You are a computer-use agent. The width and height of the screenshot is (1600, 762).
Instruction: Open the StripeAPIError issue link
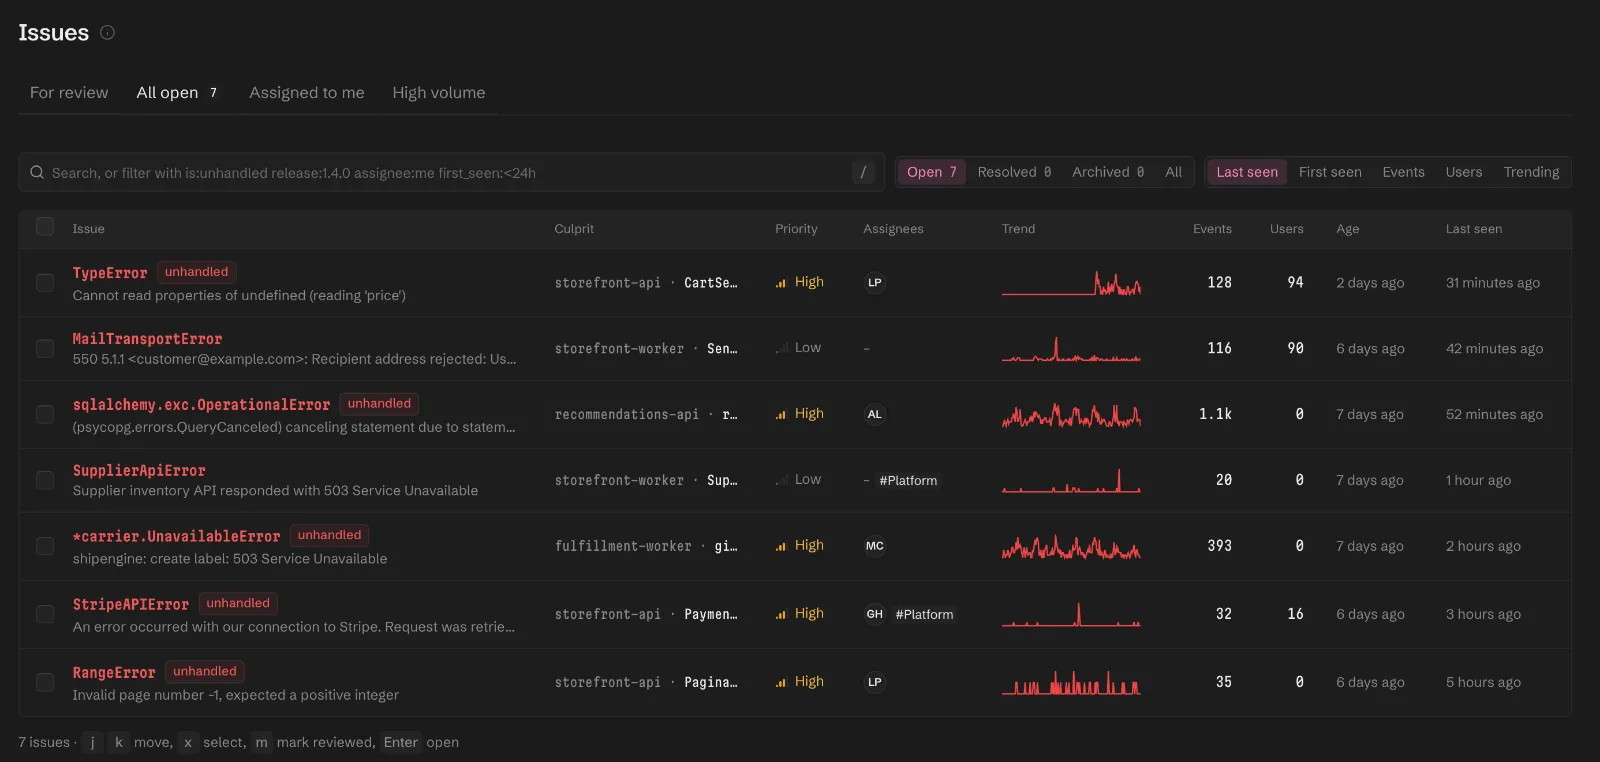(131, 604)
